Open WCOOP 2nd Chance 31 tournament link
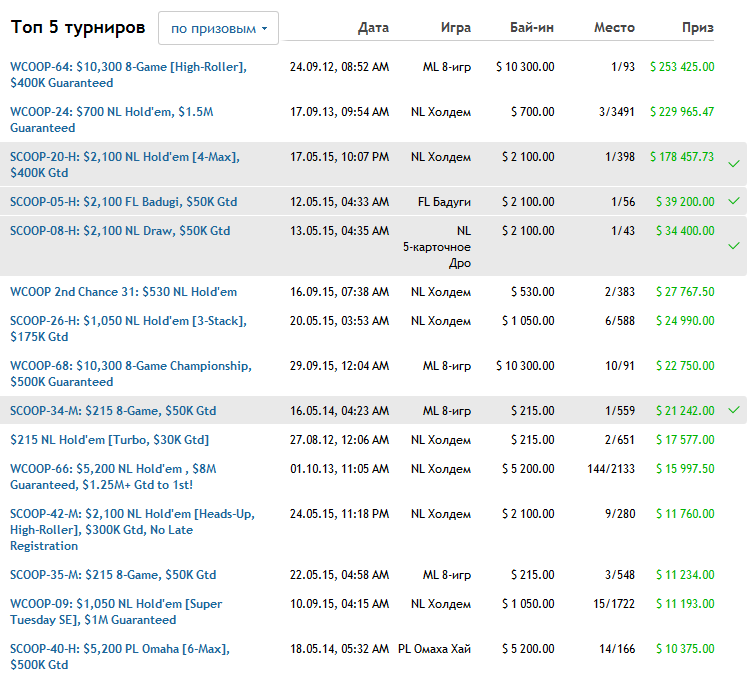 click(x=123, y=292)
